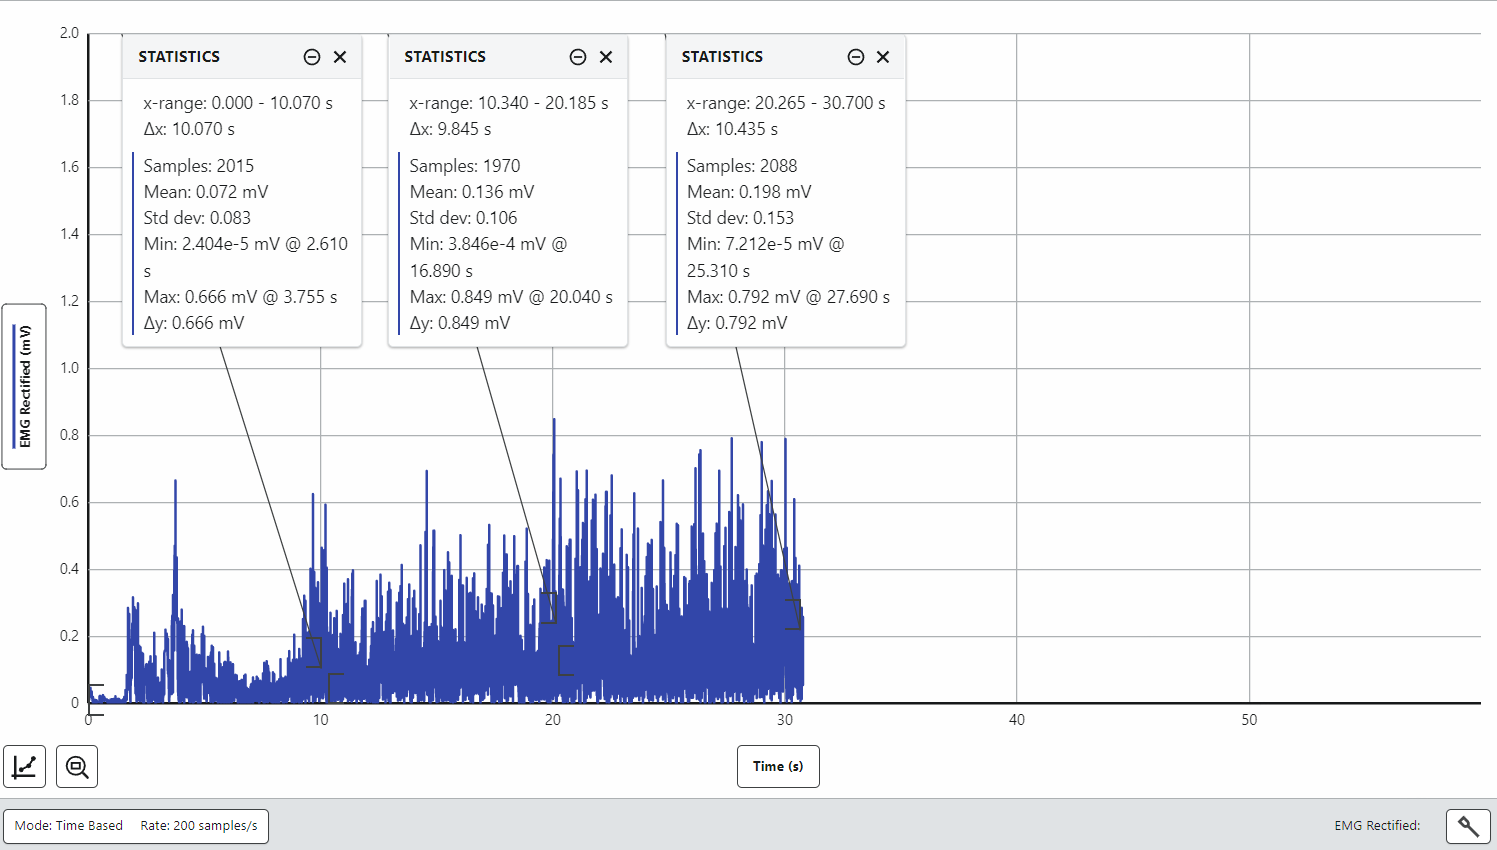Viewport: 1497px width, 850px height.
Task: Click 'Δx: 10.070 s' text
Action: click(x=189, y=129)
